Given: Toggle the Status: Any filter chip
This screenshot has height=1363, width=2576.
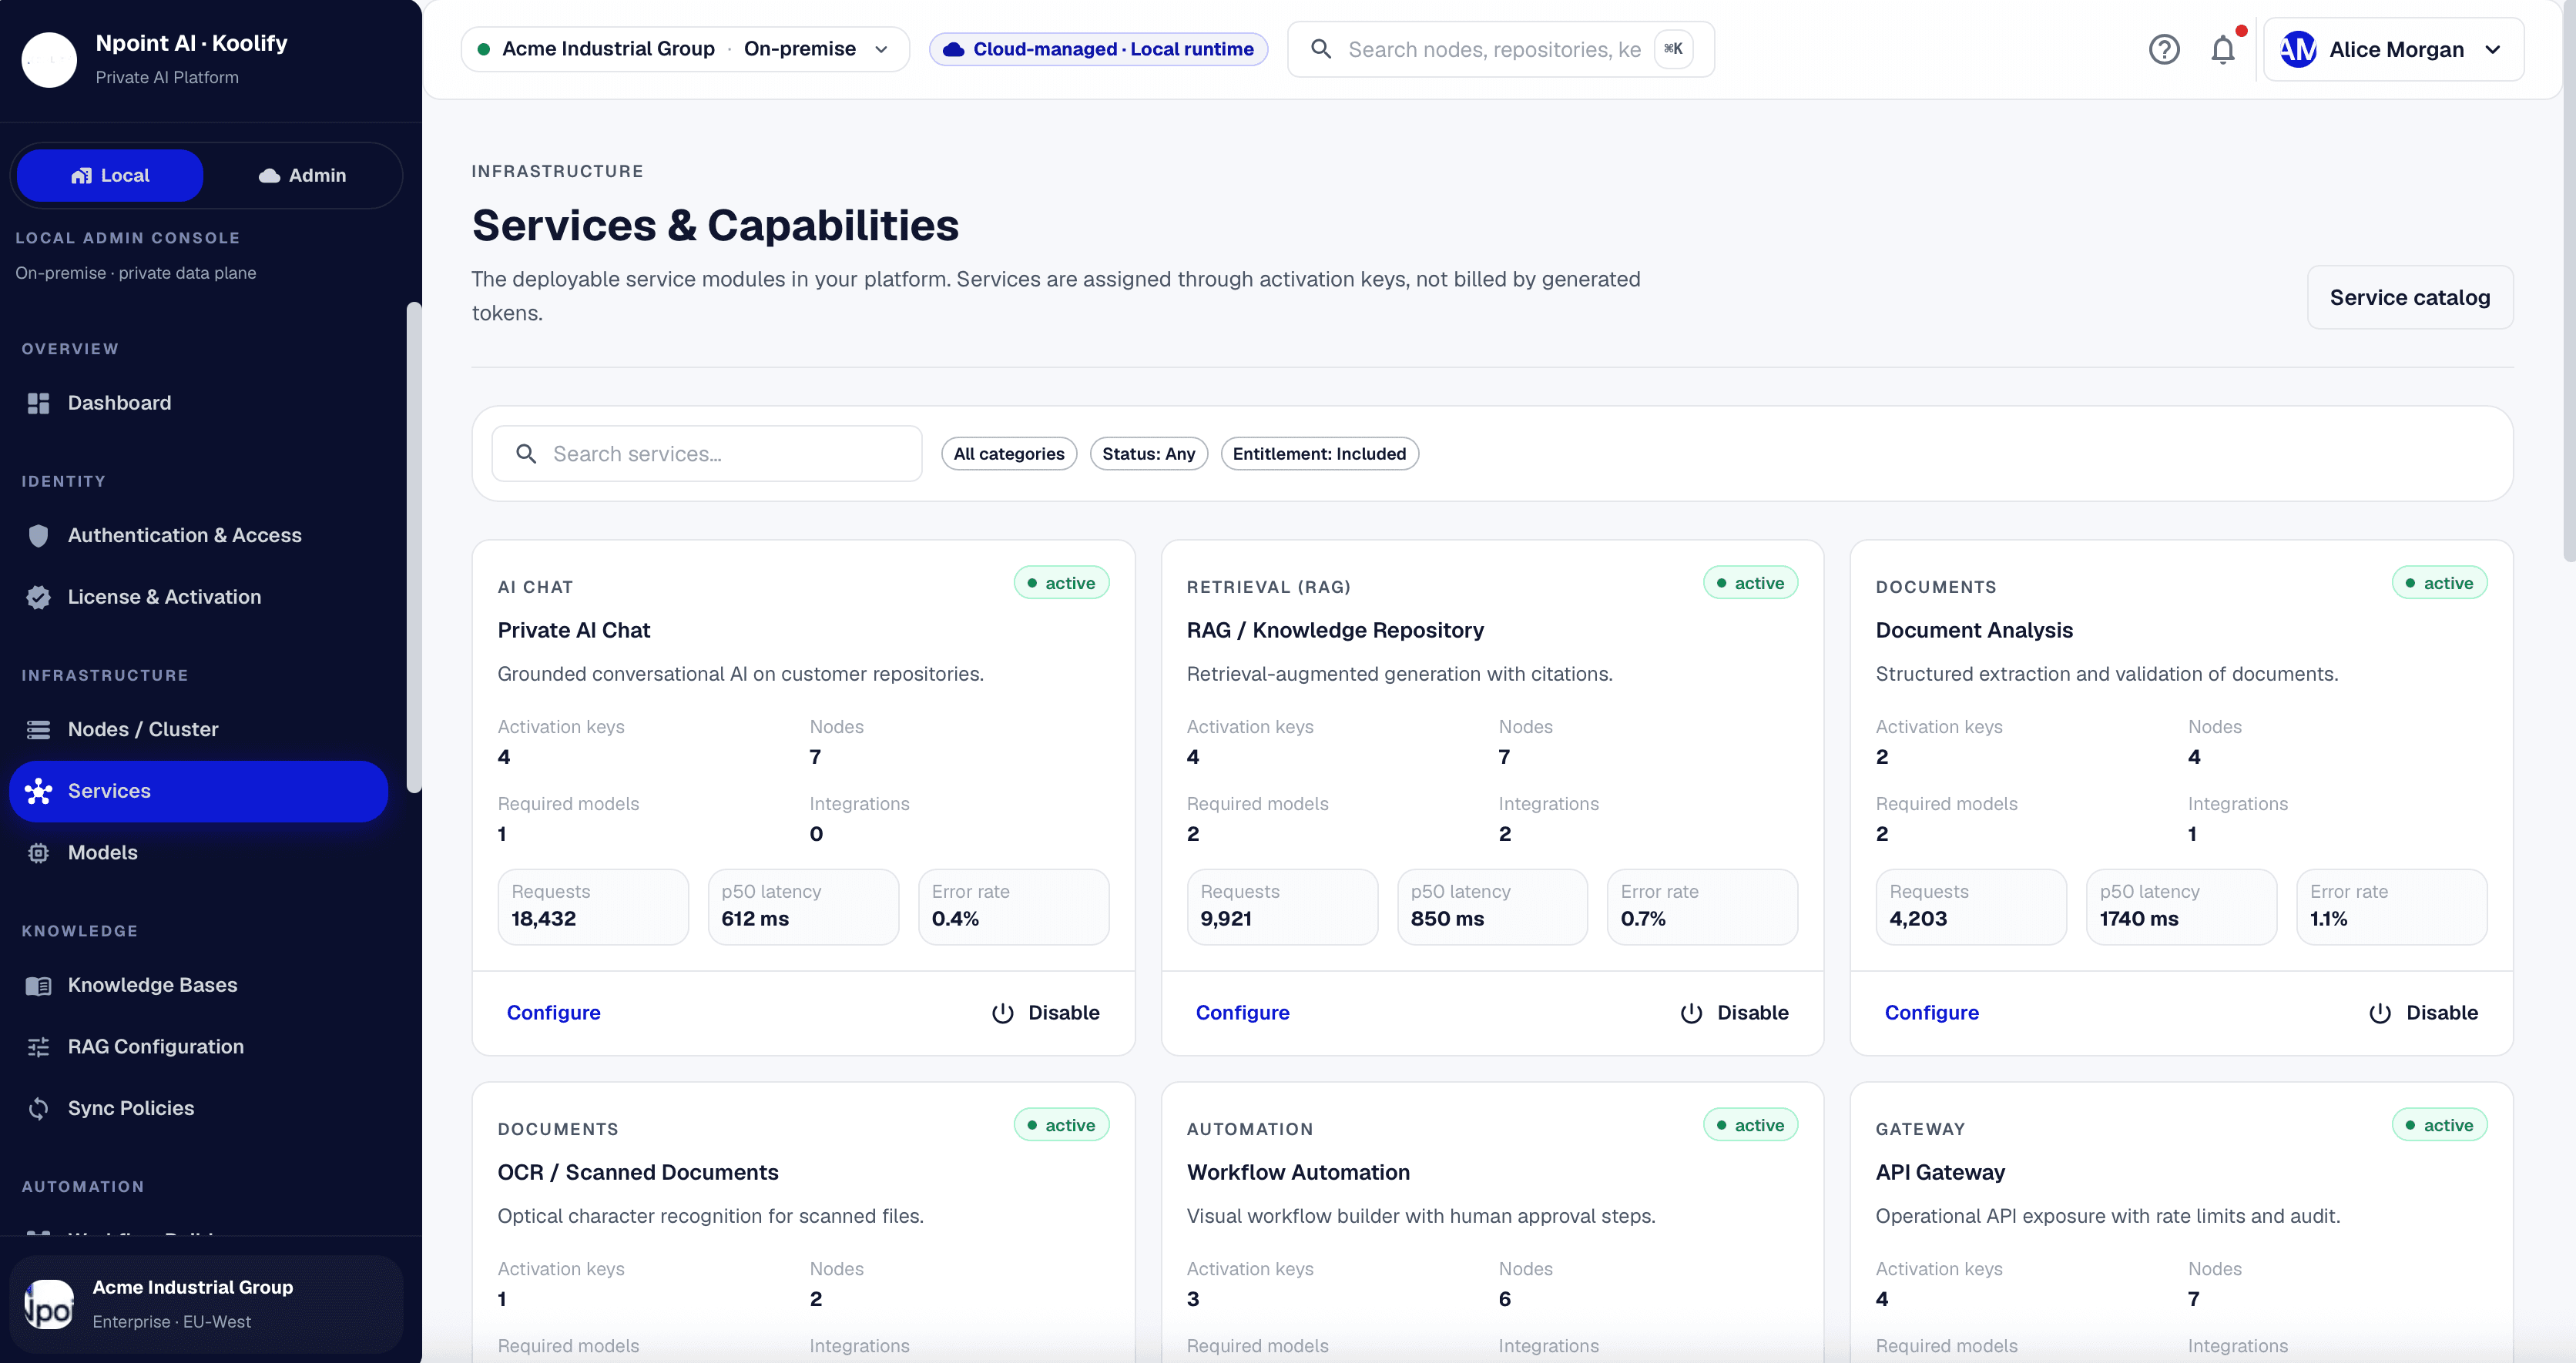Looking at the screenshot, I should [1149, 454].
